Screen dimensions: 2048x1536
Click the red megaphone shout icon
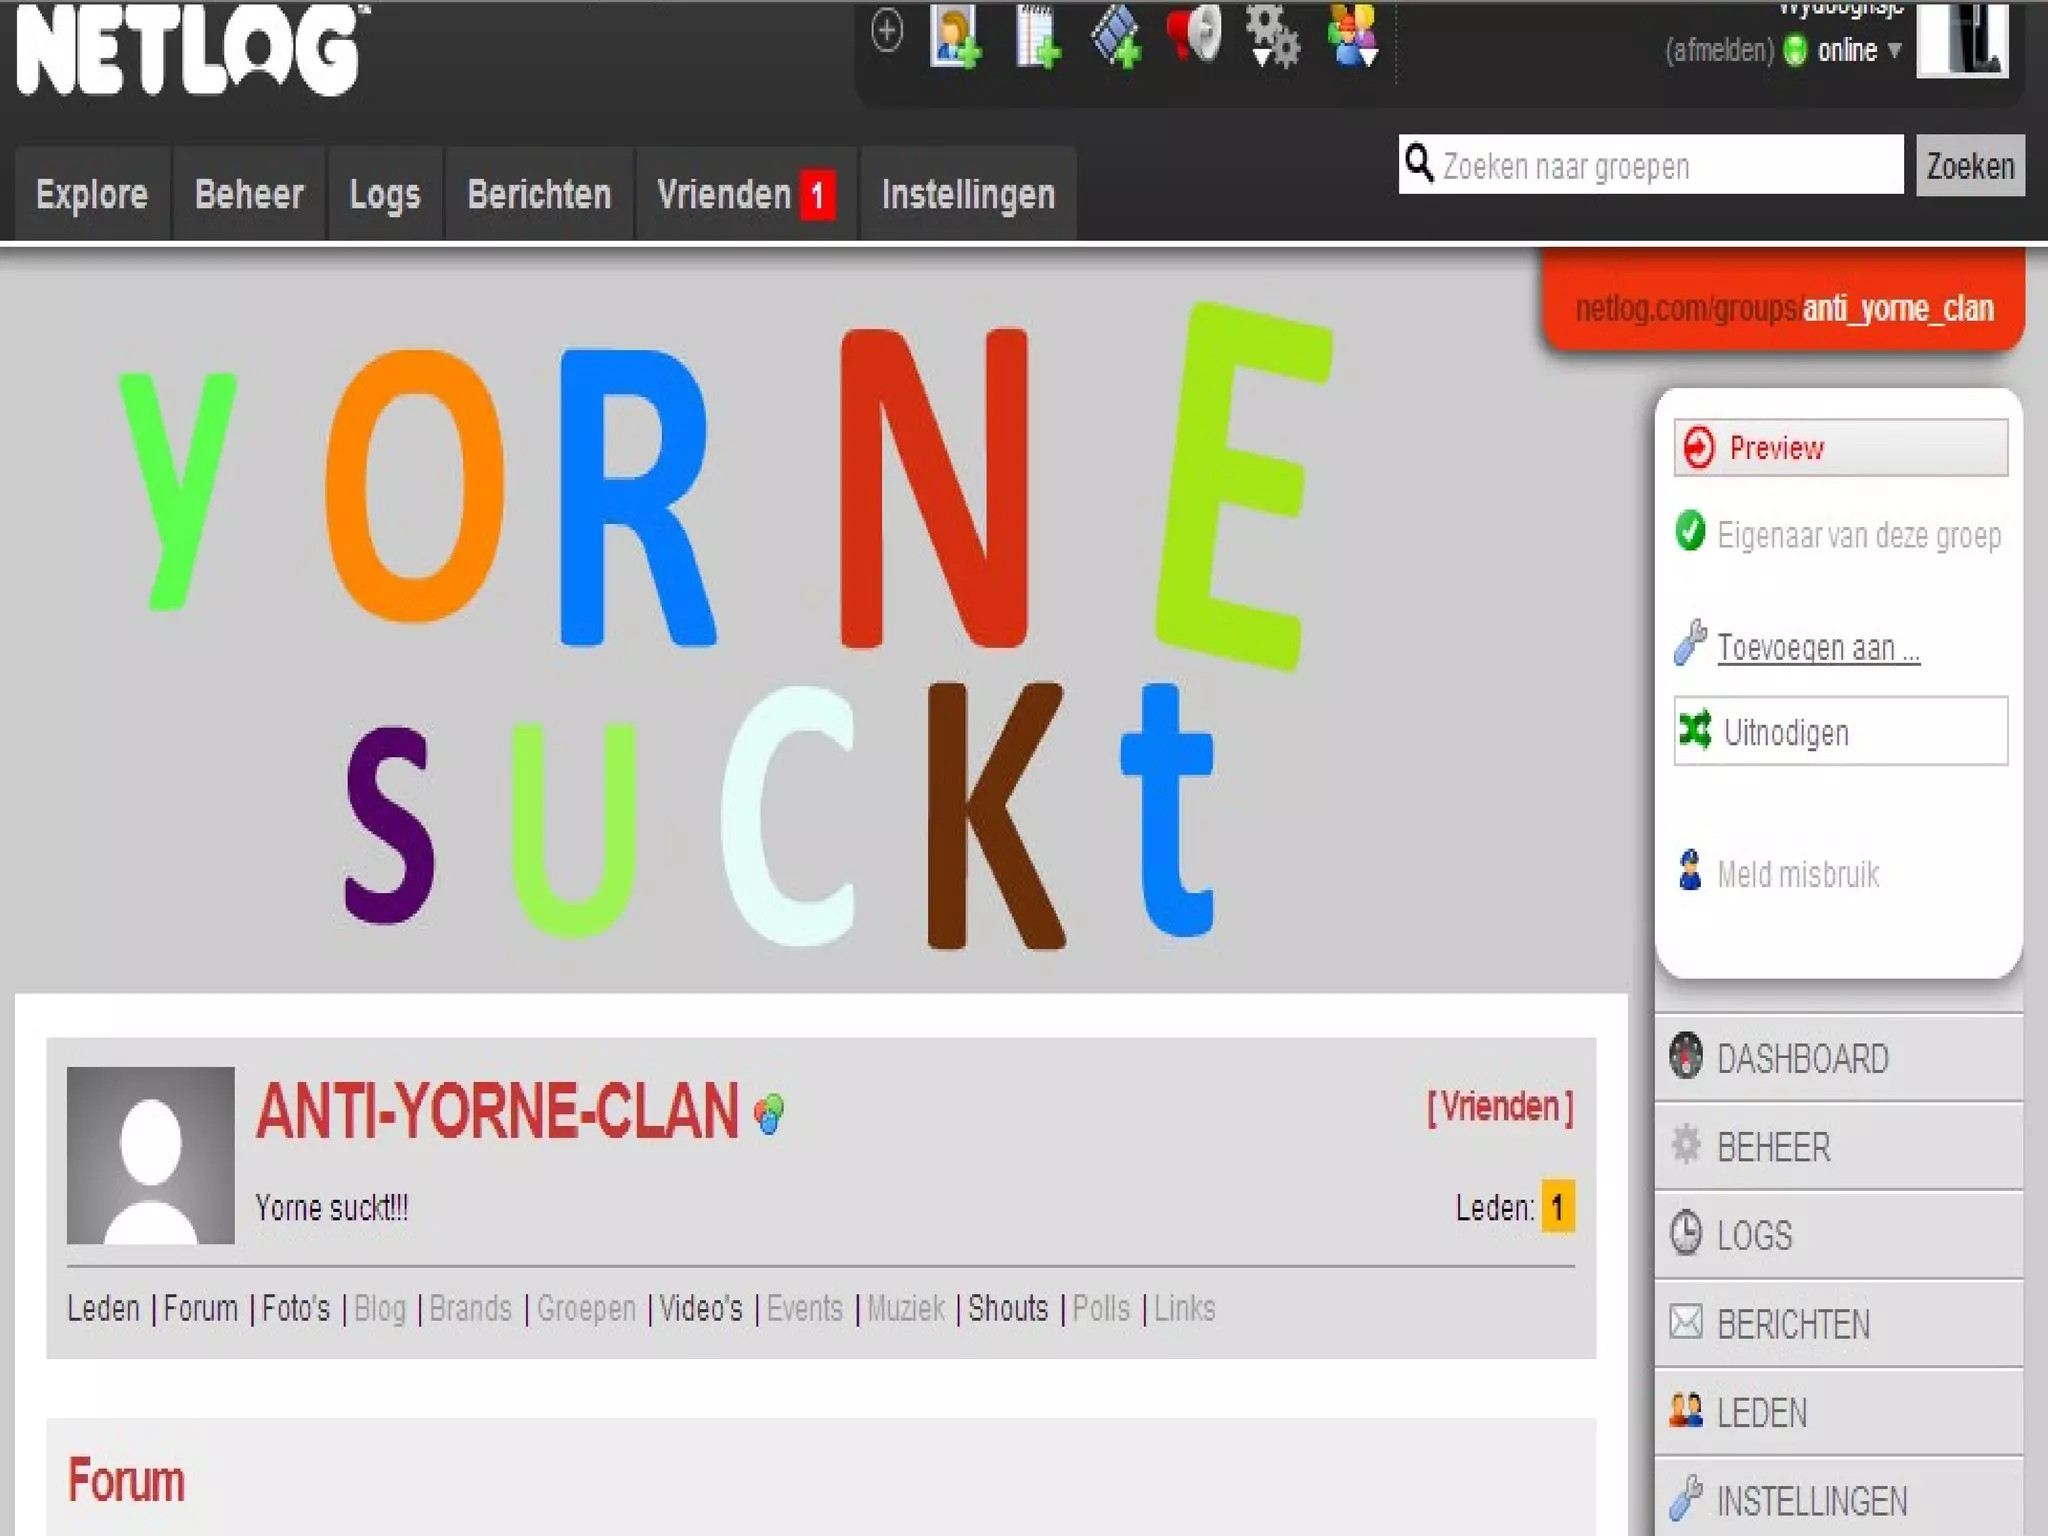[1194, 34]
